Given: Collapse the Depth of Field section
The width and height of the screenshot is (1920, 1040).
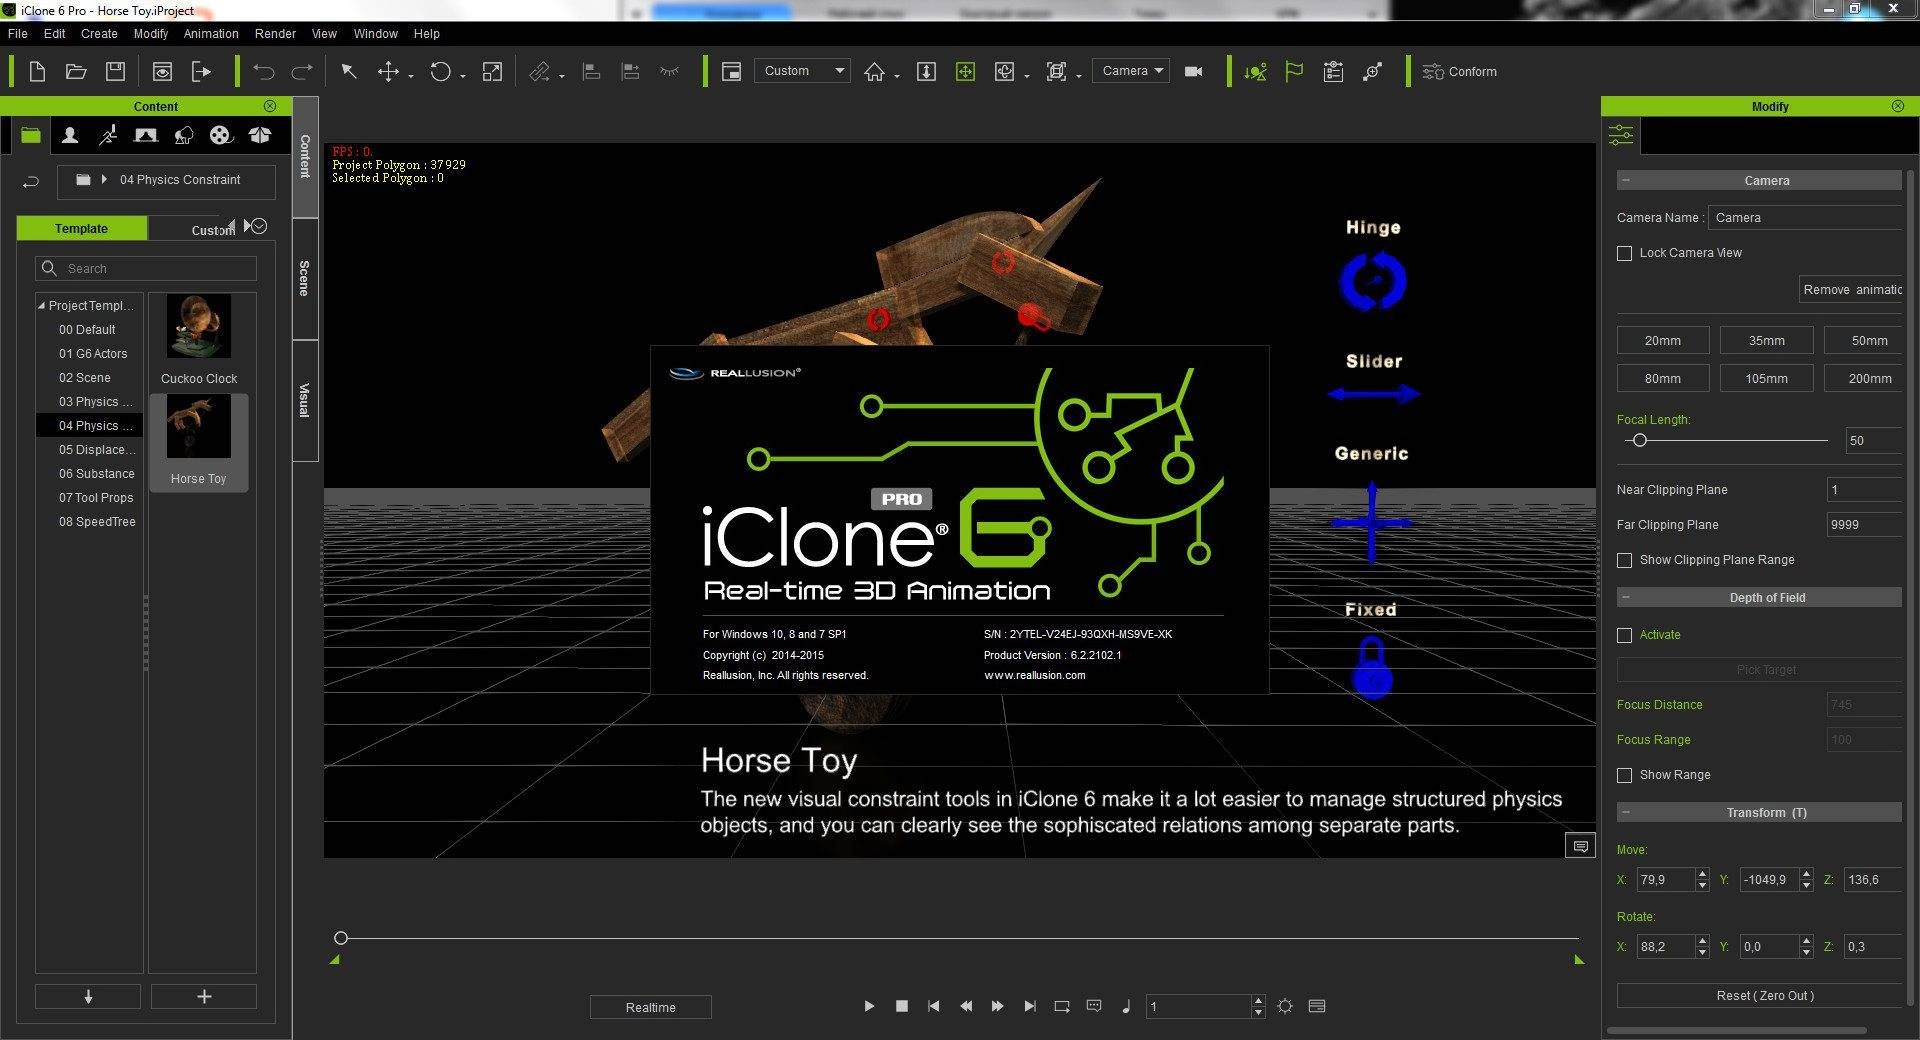Looking at the screenshot, I should click(x=1626, y=598).
